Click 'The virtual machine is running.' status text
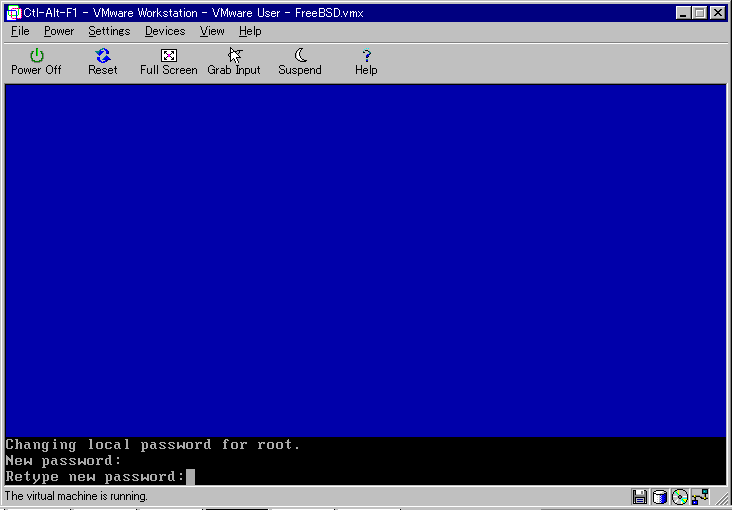 tap(76, 496)
